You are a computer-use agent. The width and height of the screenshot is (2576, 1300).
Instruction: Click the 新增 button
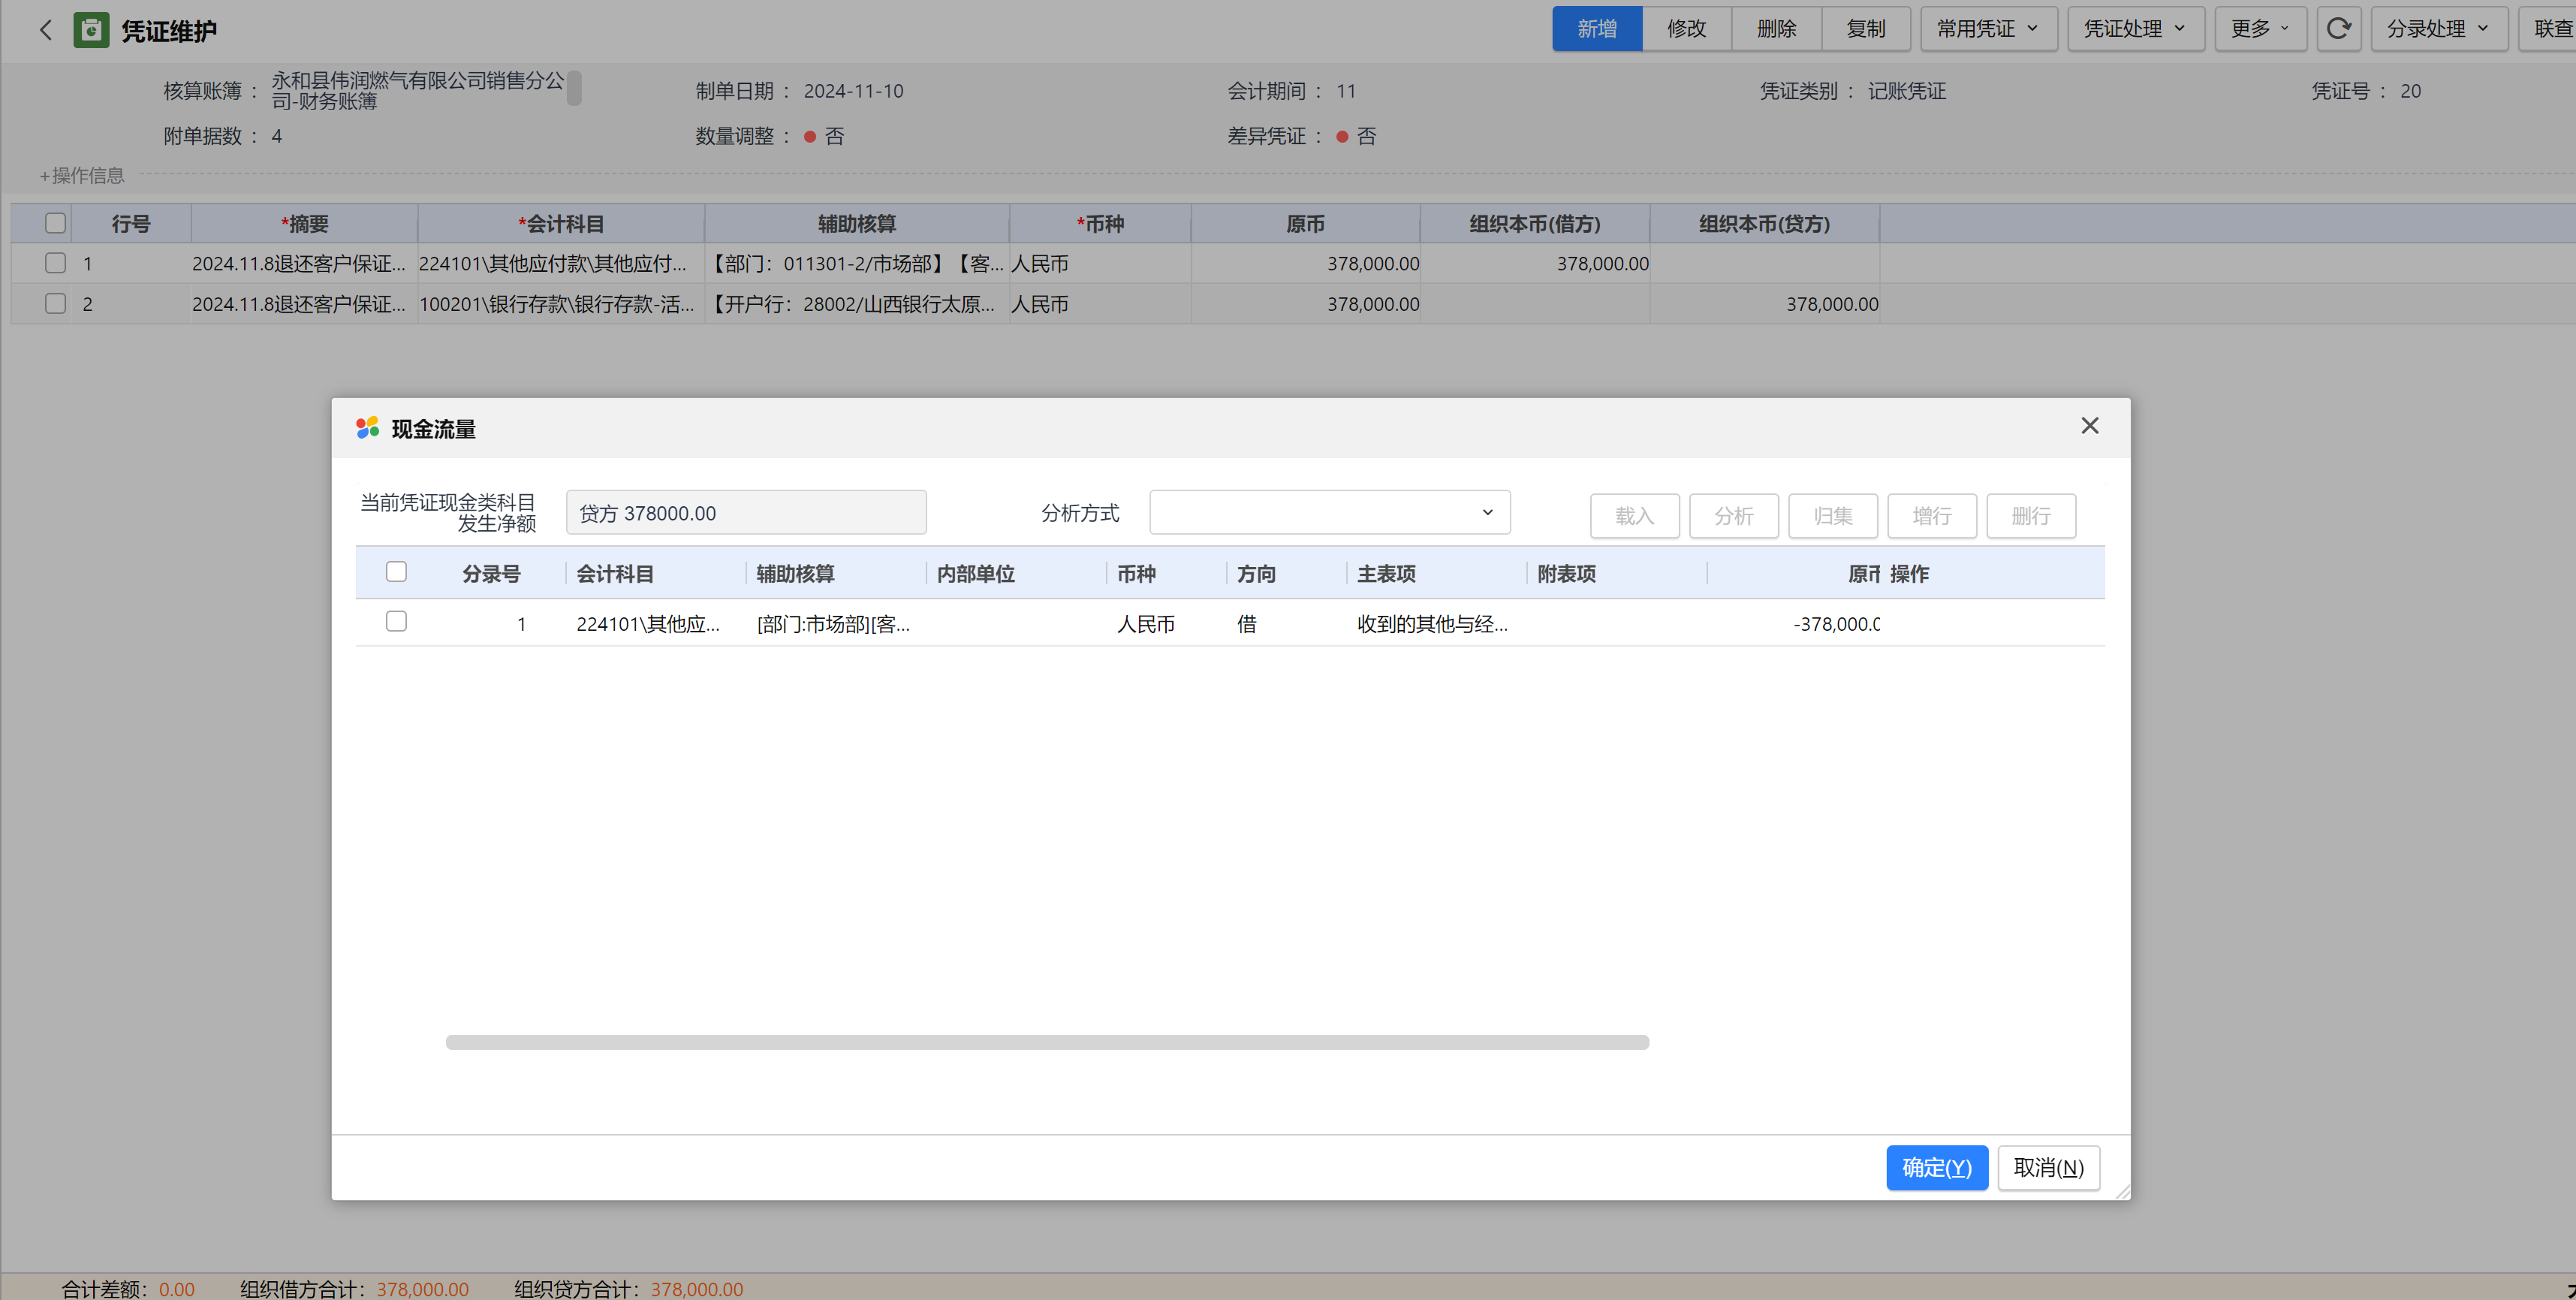point(1596,29)
